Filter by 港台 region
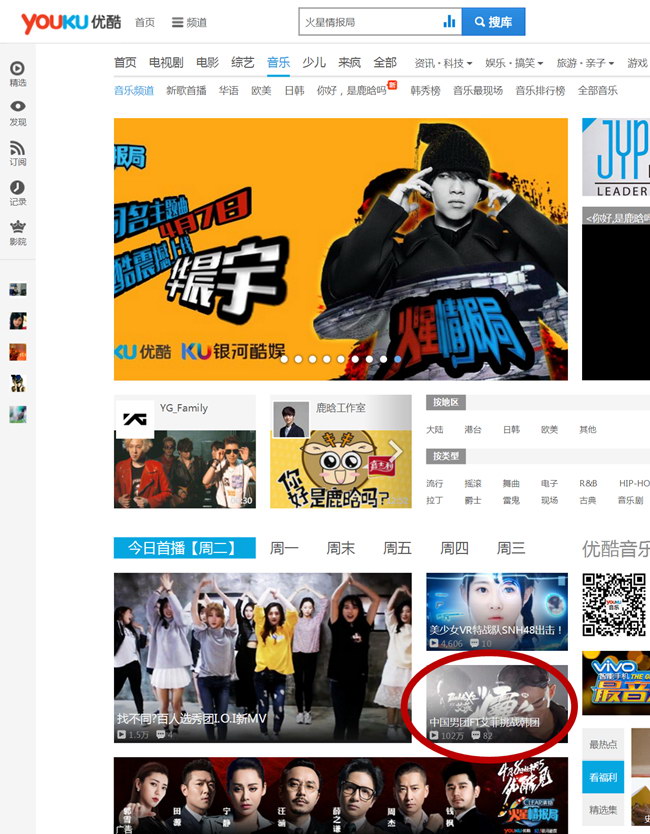Image resolution: width=650 pixels, height=834 pixels. pos(473,429)
